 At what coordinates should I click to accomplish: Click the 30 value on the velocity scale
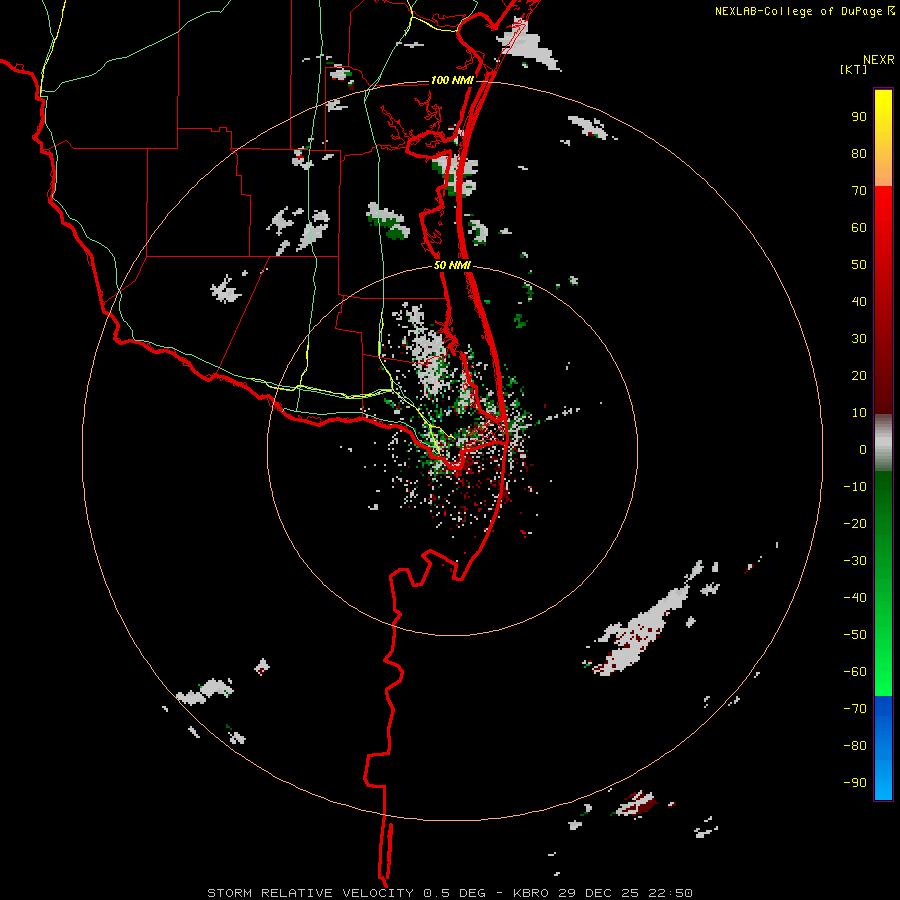pos(859,339)
